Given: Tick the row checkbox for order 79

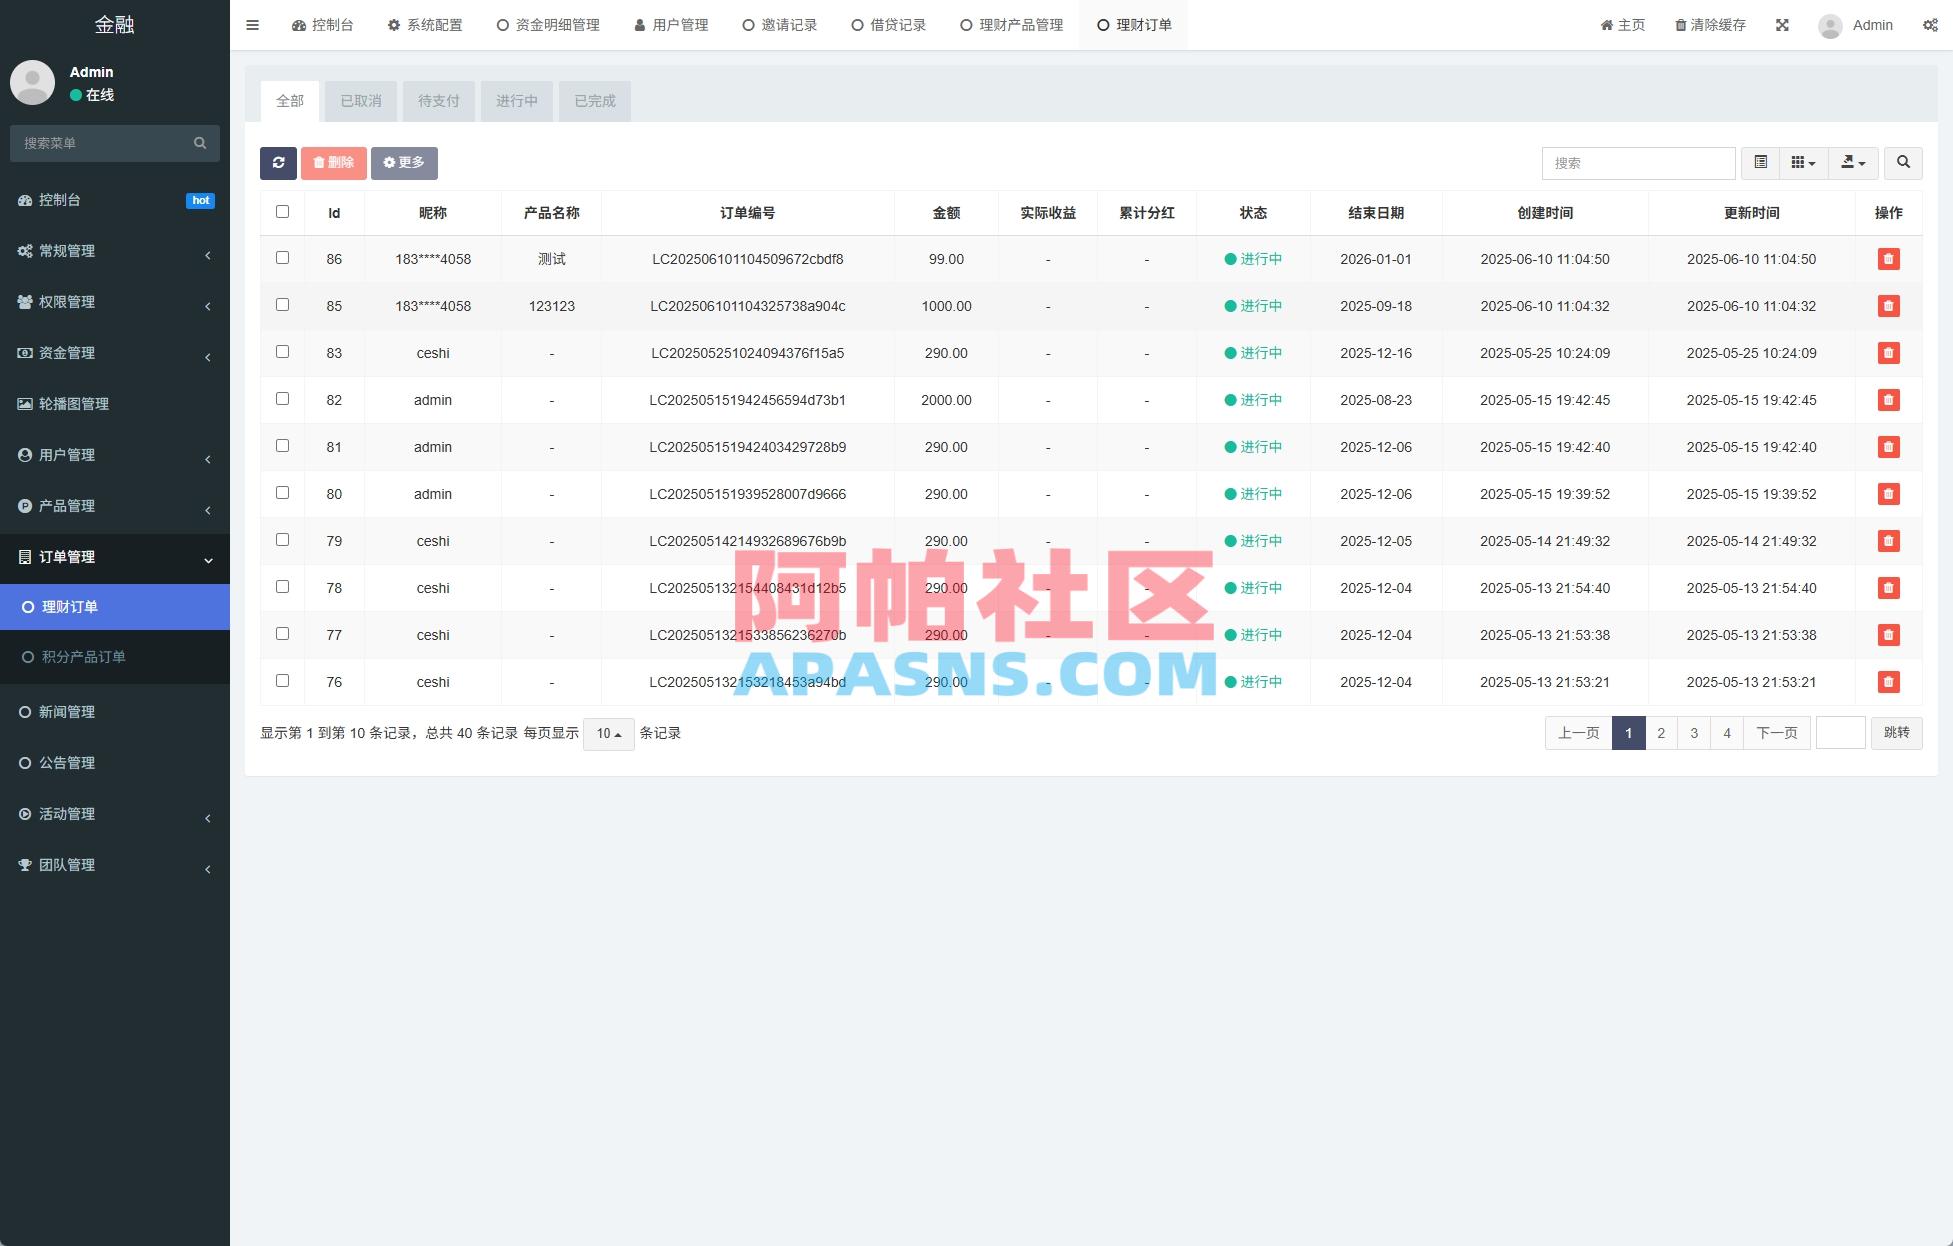Looking at the screenshot, I should (282, 540).
